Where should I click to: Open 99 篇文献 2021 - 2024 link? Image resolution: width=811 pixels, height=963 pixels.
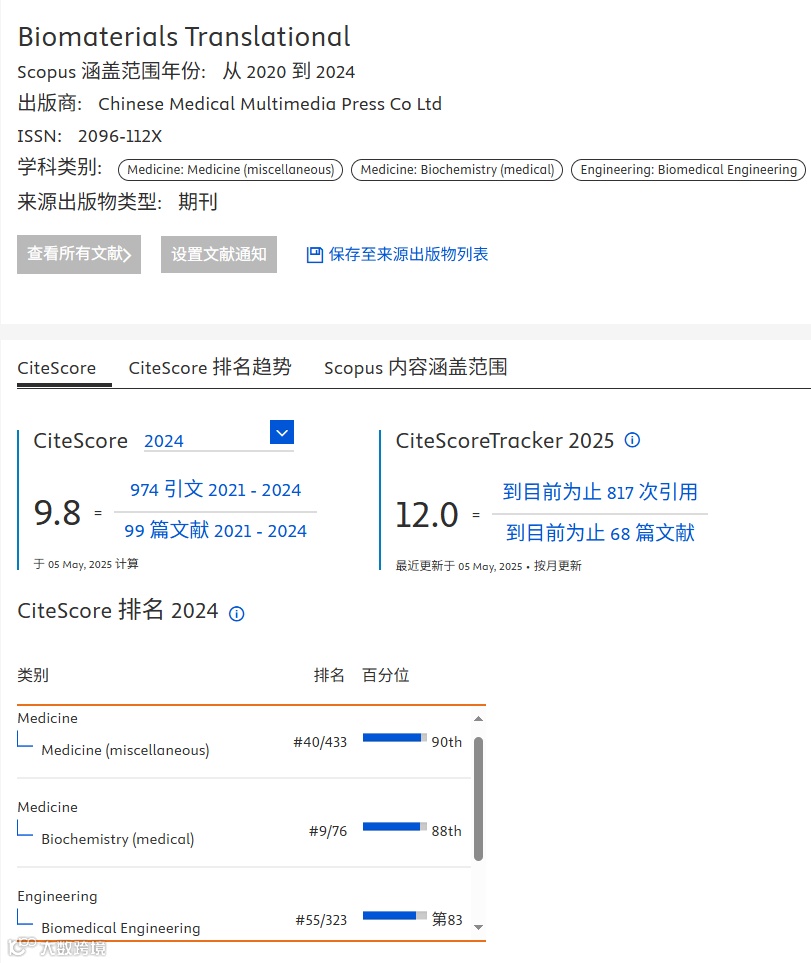pyautogui.click(x=215, y=530)
